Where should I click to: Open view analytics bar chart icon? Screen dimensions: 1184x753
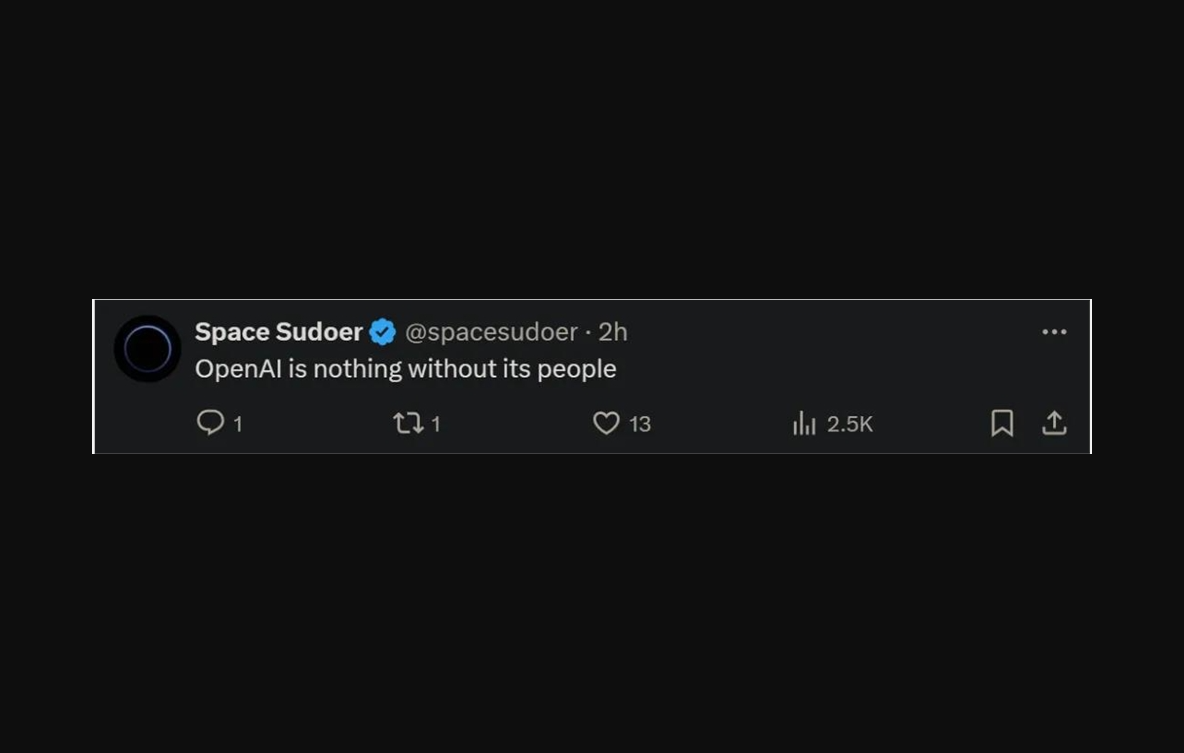pos(804,424)
